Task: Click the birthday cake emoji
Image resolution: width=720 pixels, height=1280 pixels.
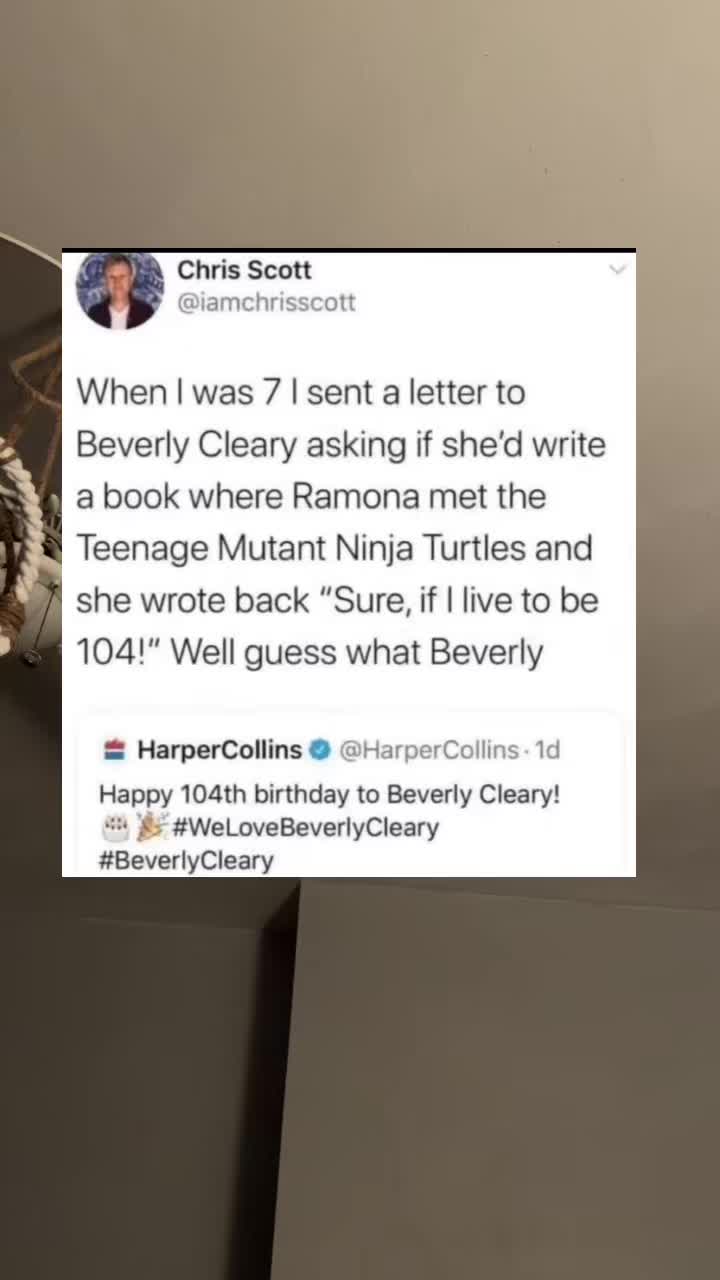Action: pos(116,828)
